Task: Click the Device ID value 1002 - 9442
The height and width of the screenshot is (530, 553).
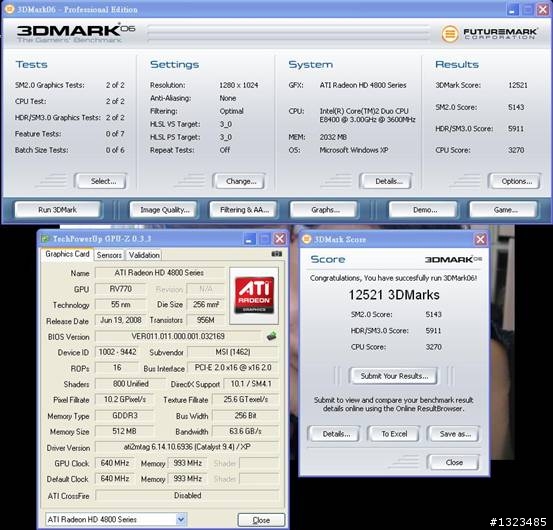Action: pos(117,352)
